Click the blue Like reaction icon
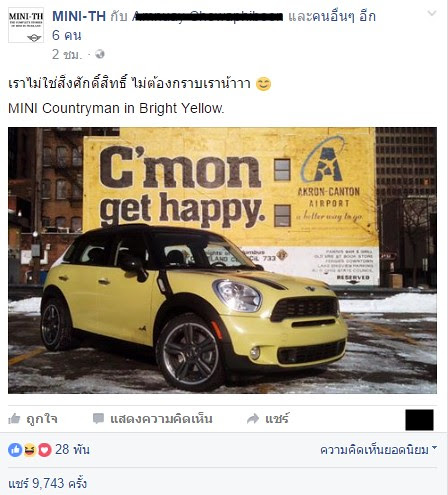448x495 pixels. [x=15, y=450]
